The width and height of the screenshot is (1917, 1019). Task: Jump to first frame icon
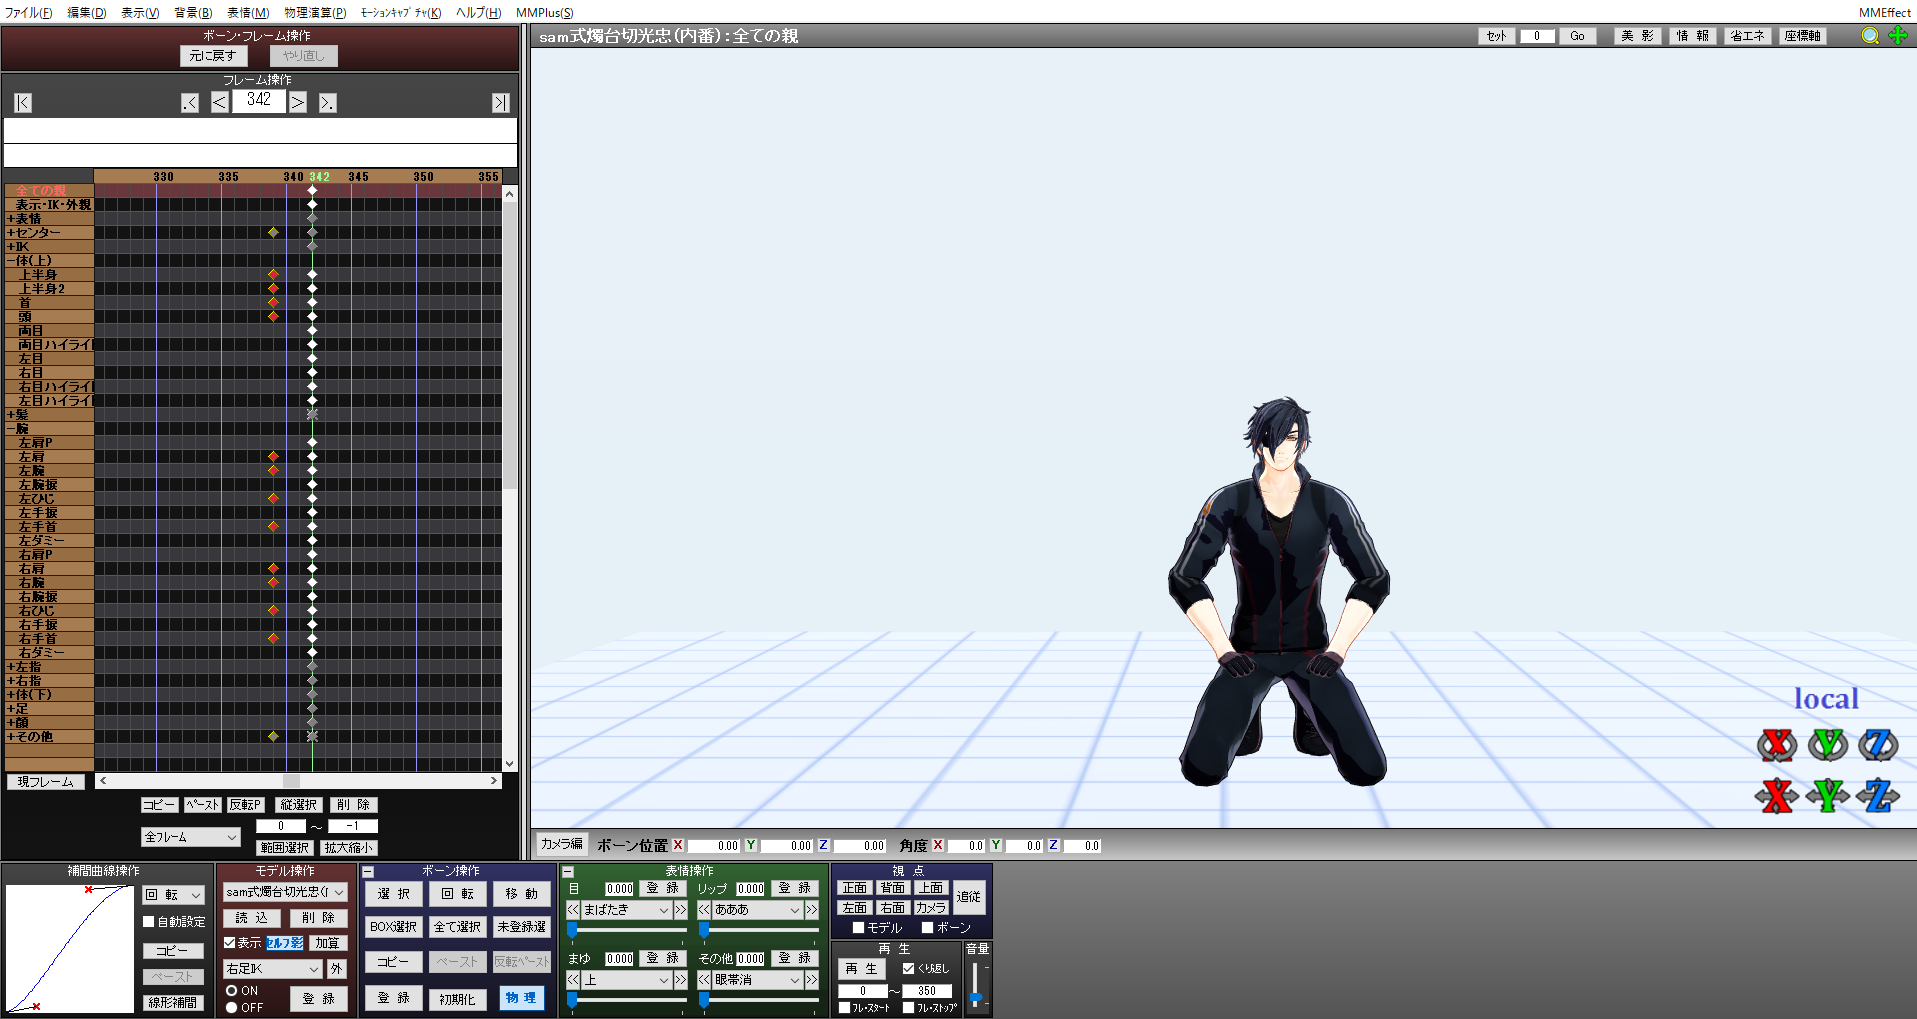point(23,103)
